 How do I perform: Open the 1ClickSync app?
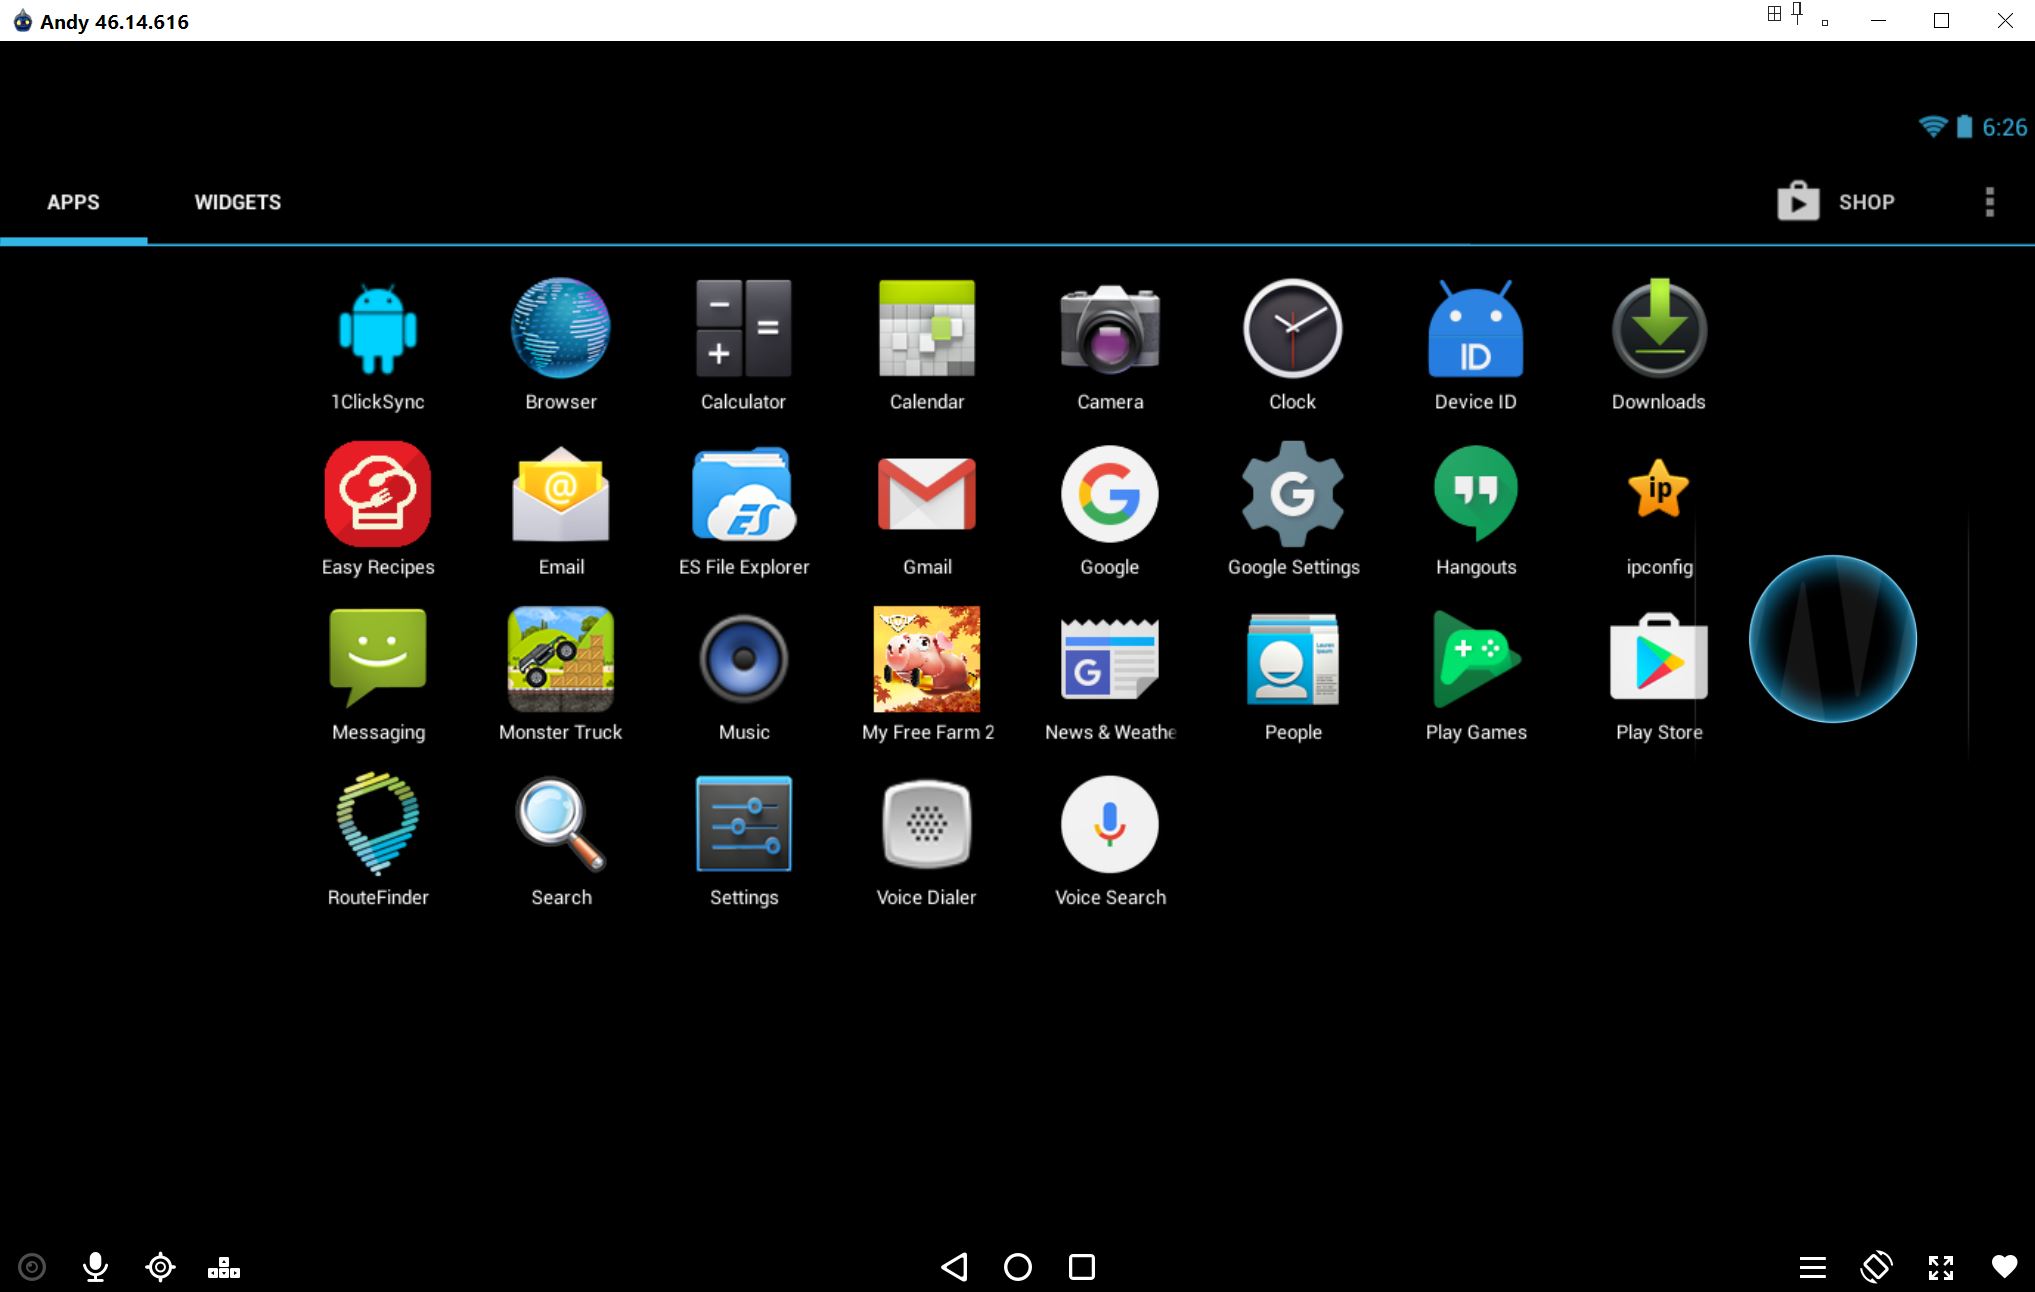(378, 345)
